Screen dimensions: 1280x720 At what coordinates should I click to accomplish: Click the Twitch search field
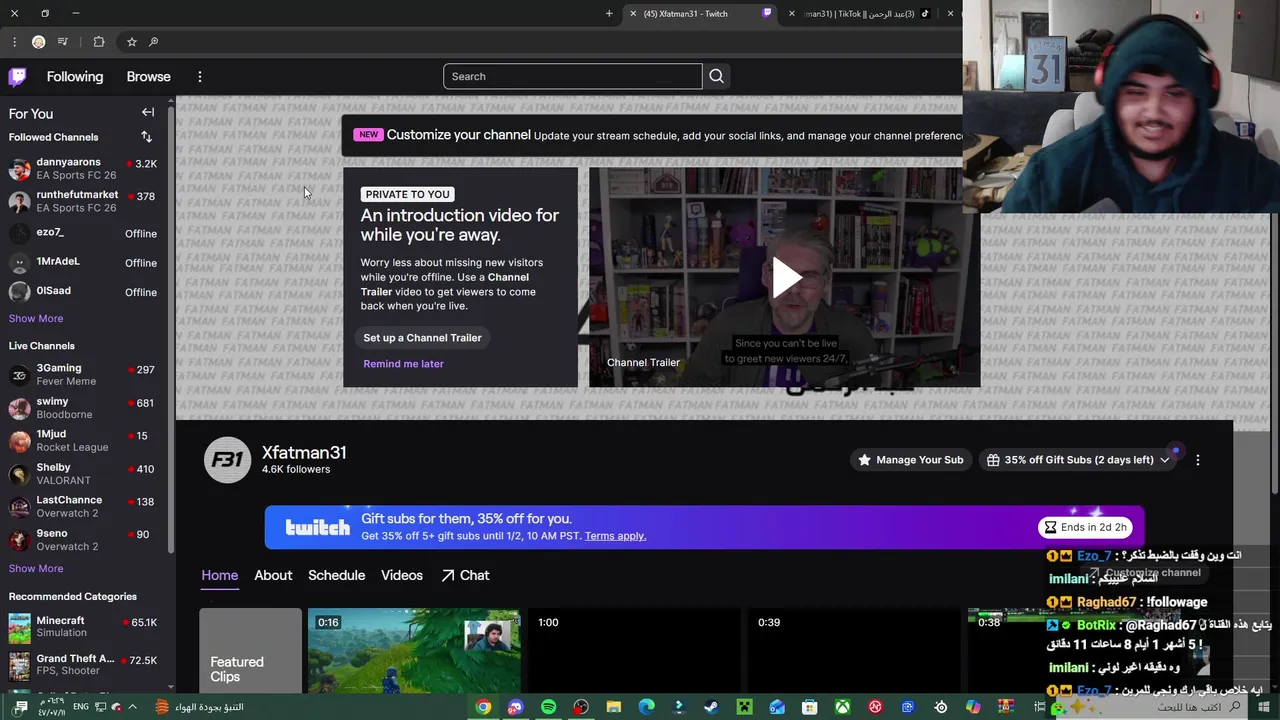pyautogui.click(x=572, y=76)
